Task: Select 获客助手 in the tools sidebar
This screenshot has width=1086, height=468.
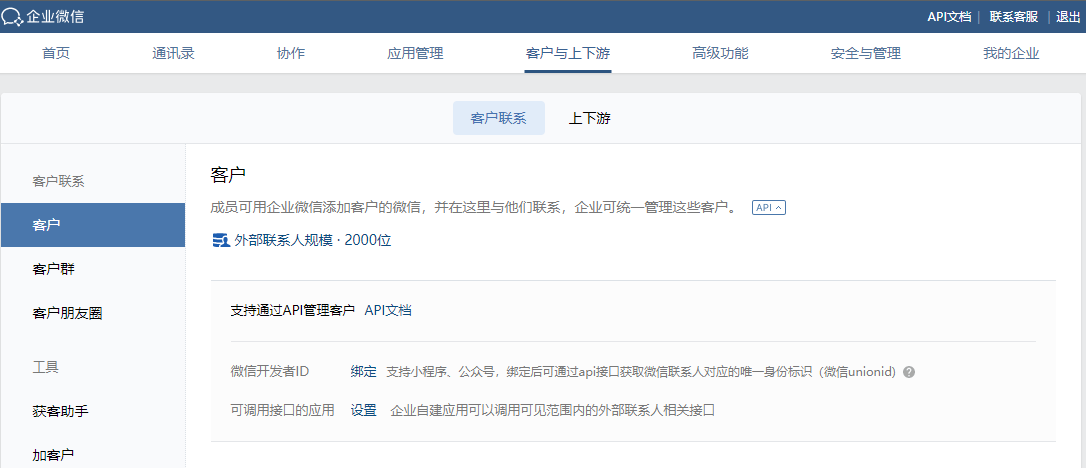Action: pyautogui.click(x=60, y=411)
